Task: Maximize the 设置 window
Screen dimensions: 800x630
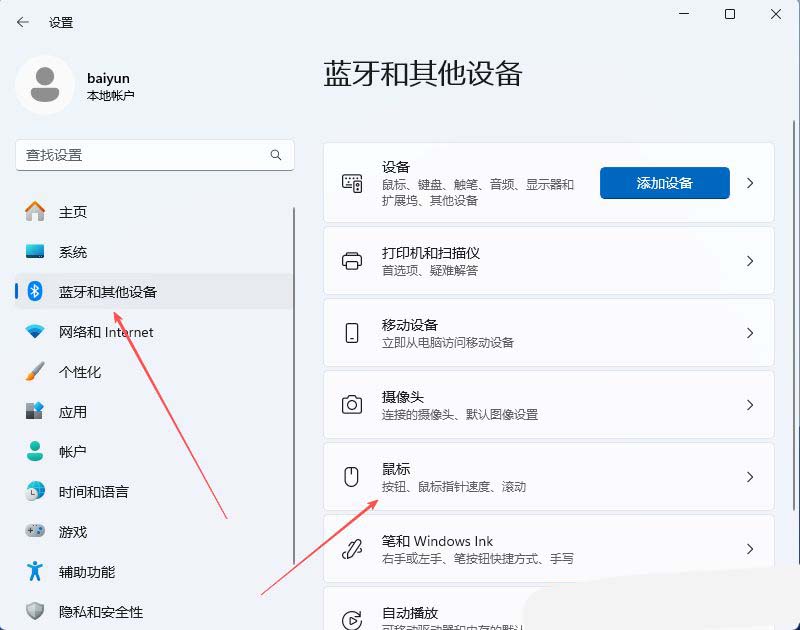Action: pyautogui.click(x=730, y=14)
